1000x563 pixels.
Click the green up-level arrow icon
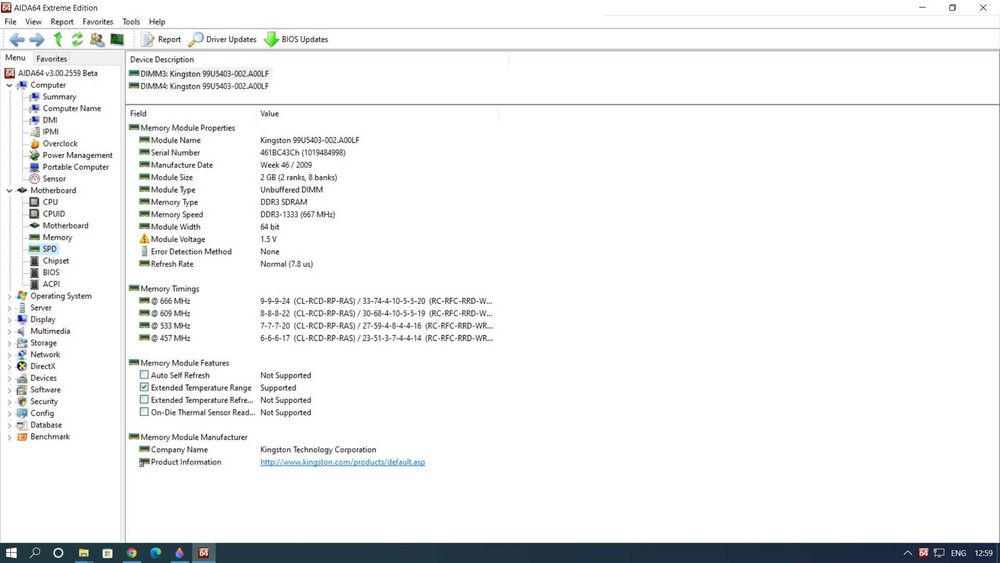click(x=58, y=40)
